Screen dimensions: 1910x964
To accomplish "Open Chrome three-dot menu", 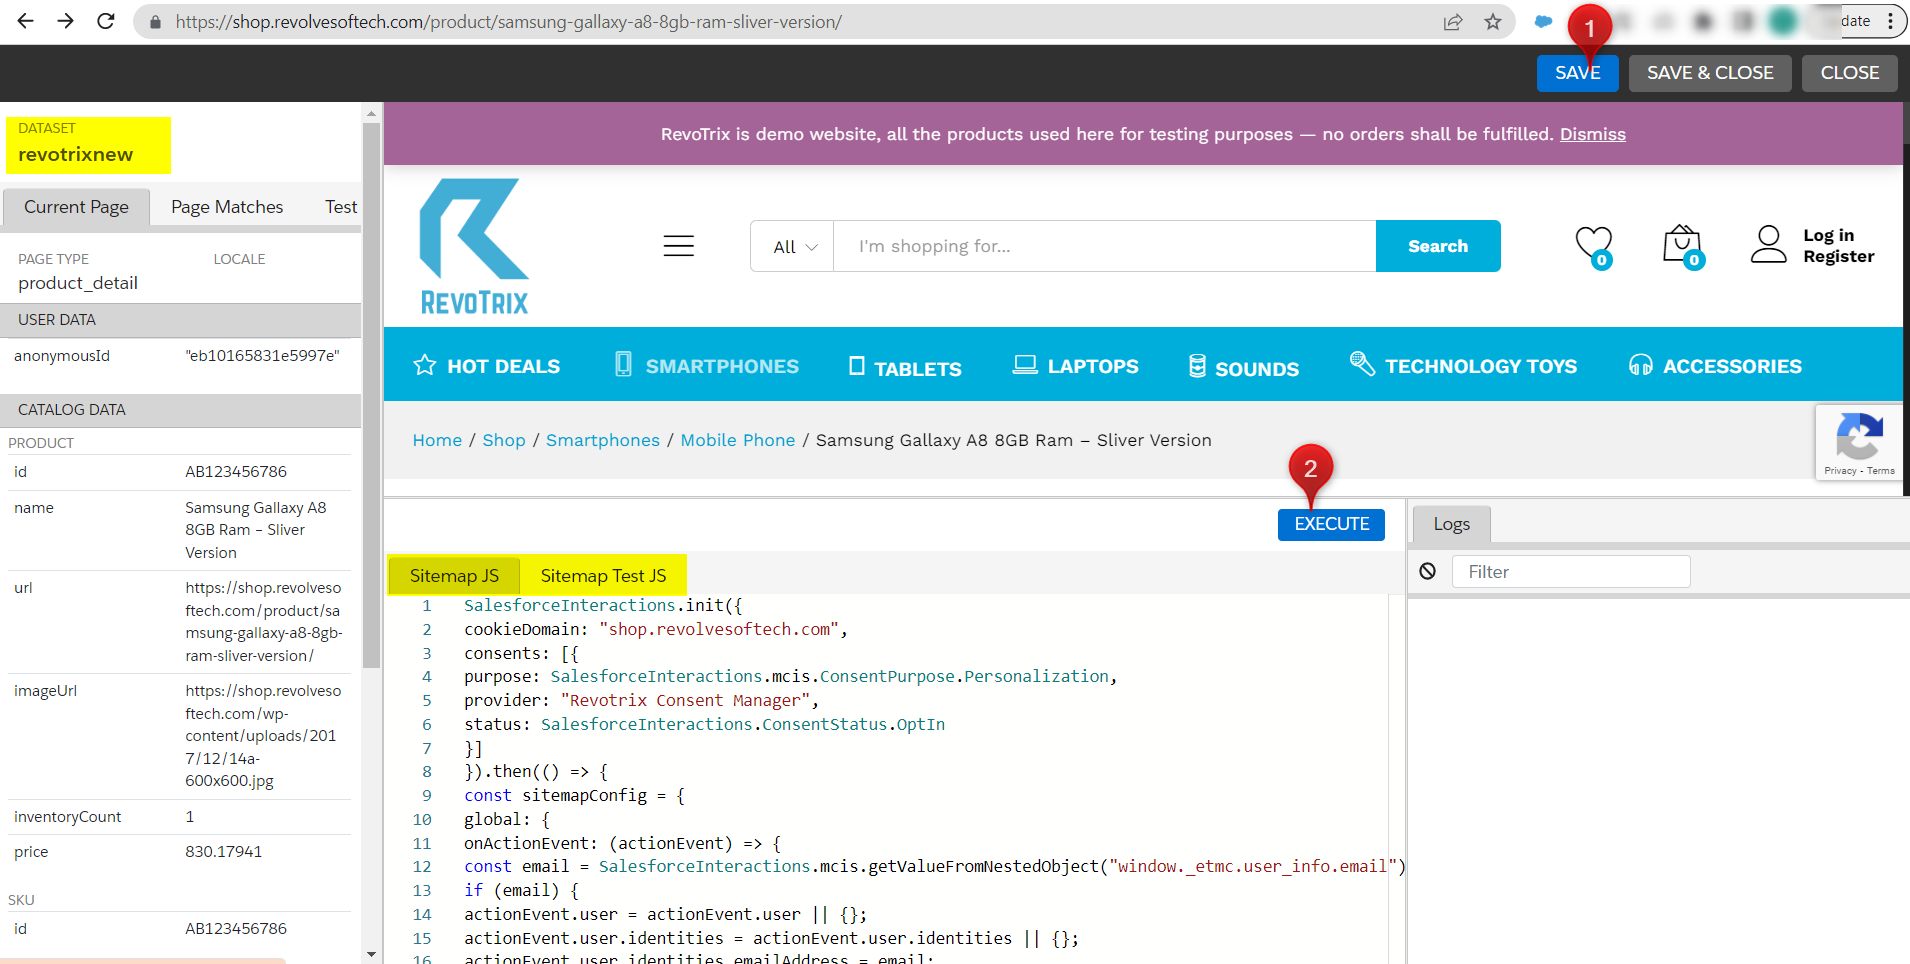I will 1890,21.
